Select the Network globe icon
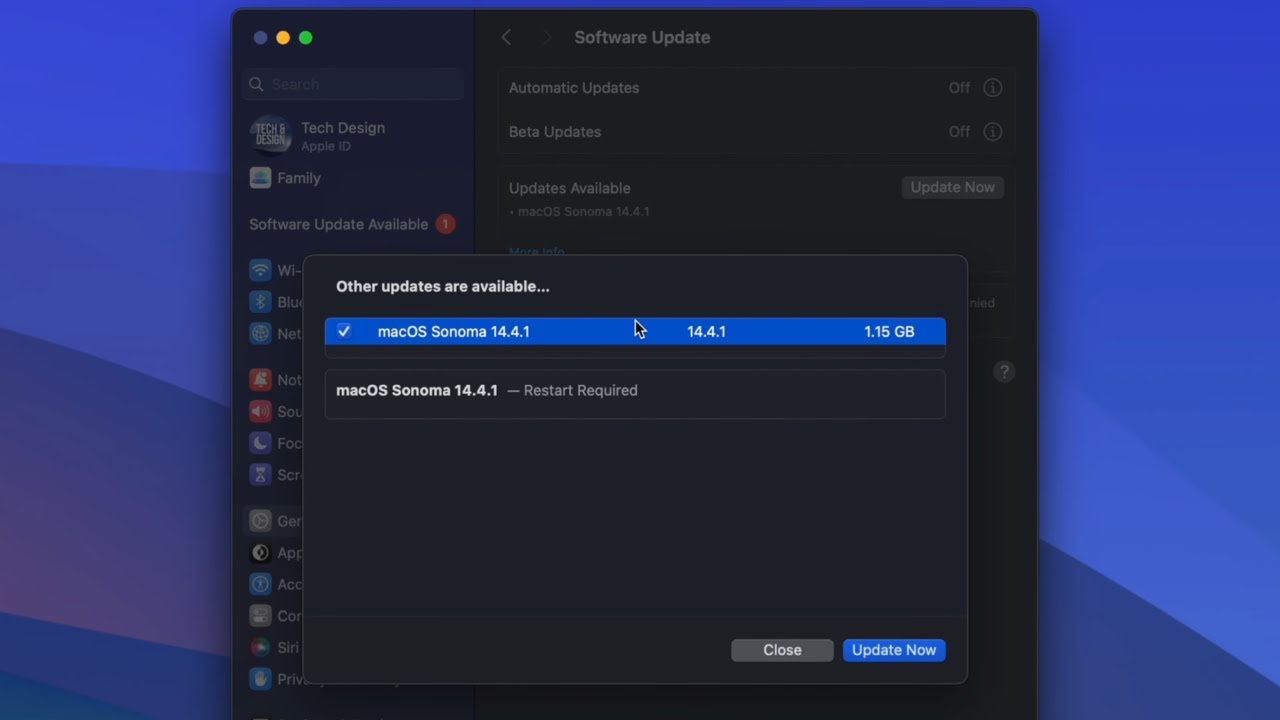Viewport: 1280px width, 720px height. (x=260, y=333)
